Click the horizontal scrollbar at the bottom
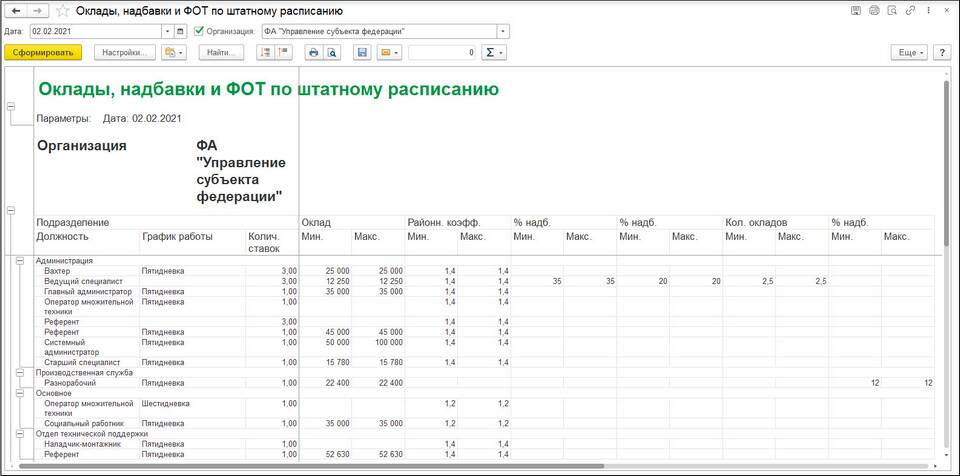This screenshot has height=476, width=960. (312, 466)
